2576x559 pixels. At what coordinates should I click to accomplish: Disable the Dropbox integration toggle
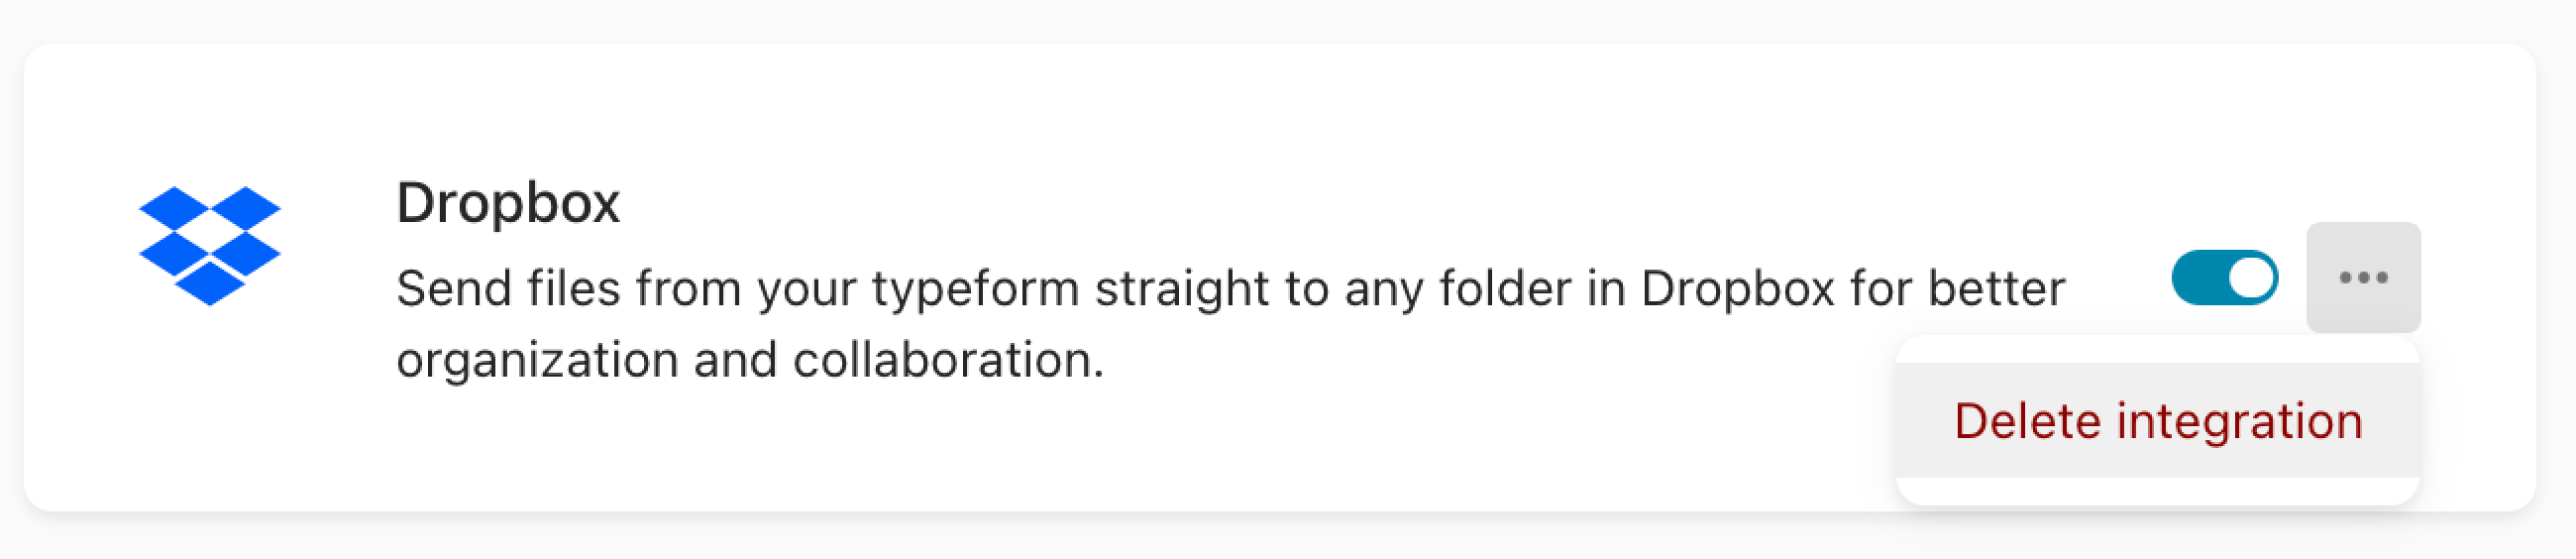click(x=2225, y=278)
